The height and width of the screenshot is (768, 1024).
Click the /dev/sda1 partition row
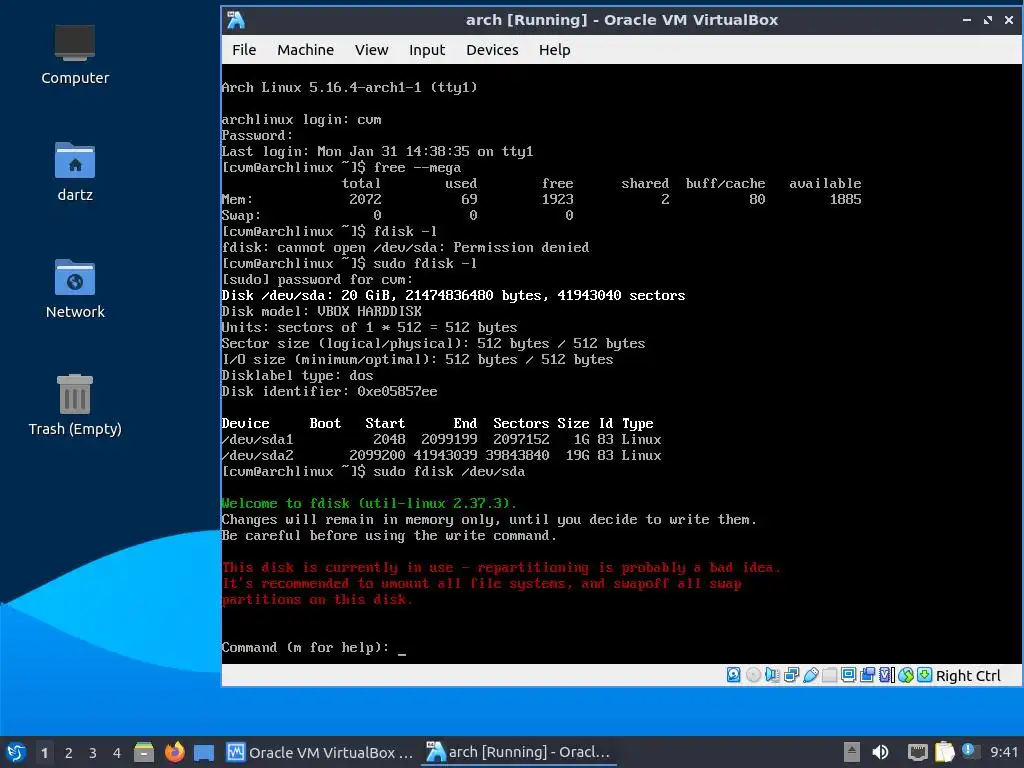(x=441, y=440)
